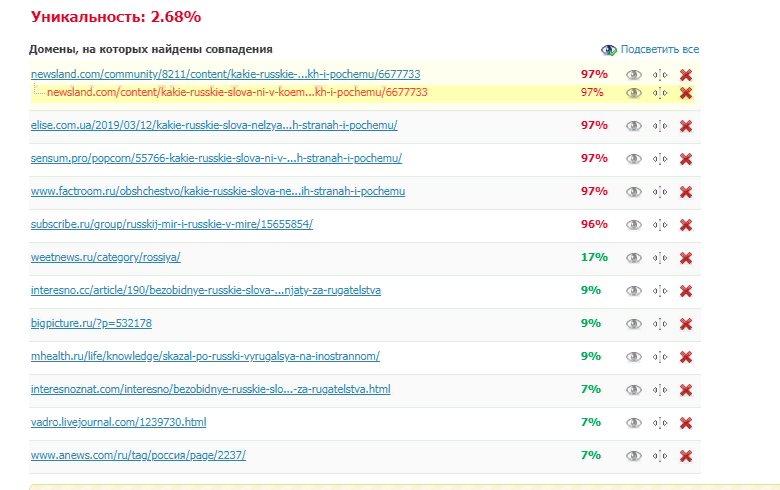Click compare arrows icon for www.factroom.ru row
This screenshot has width=780, height=490.
pyautogui.click(x=660, y=192)
